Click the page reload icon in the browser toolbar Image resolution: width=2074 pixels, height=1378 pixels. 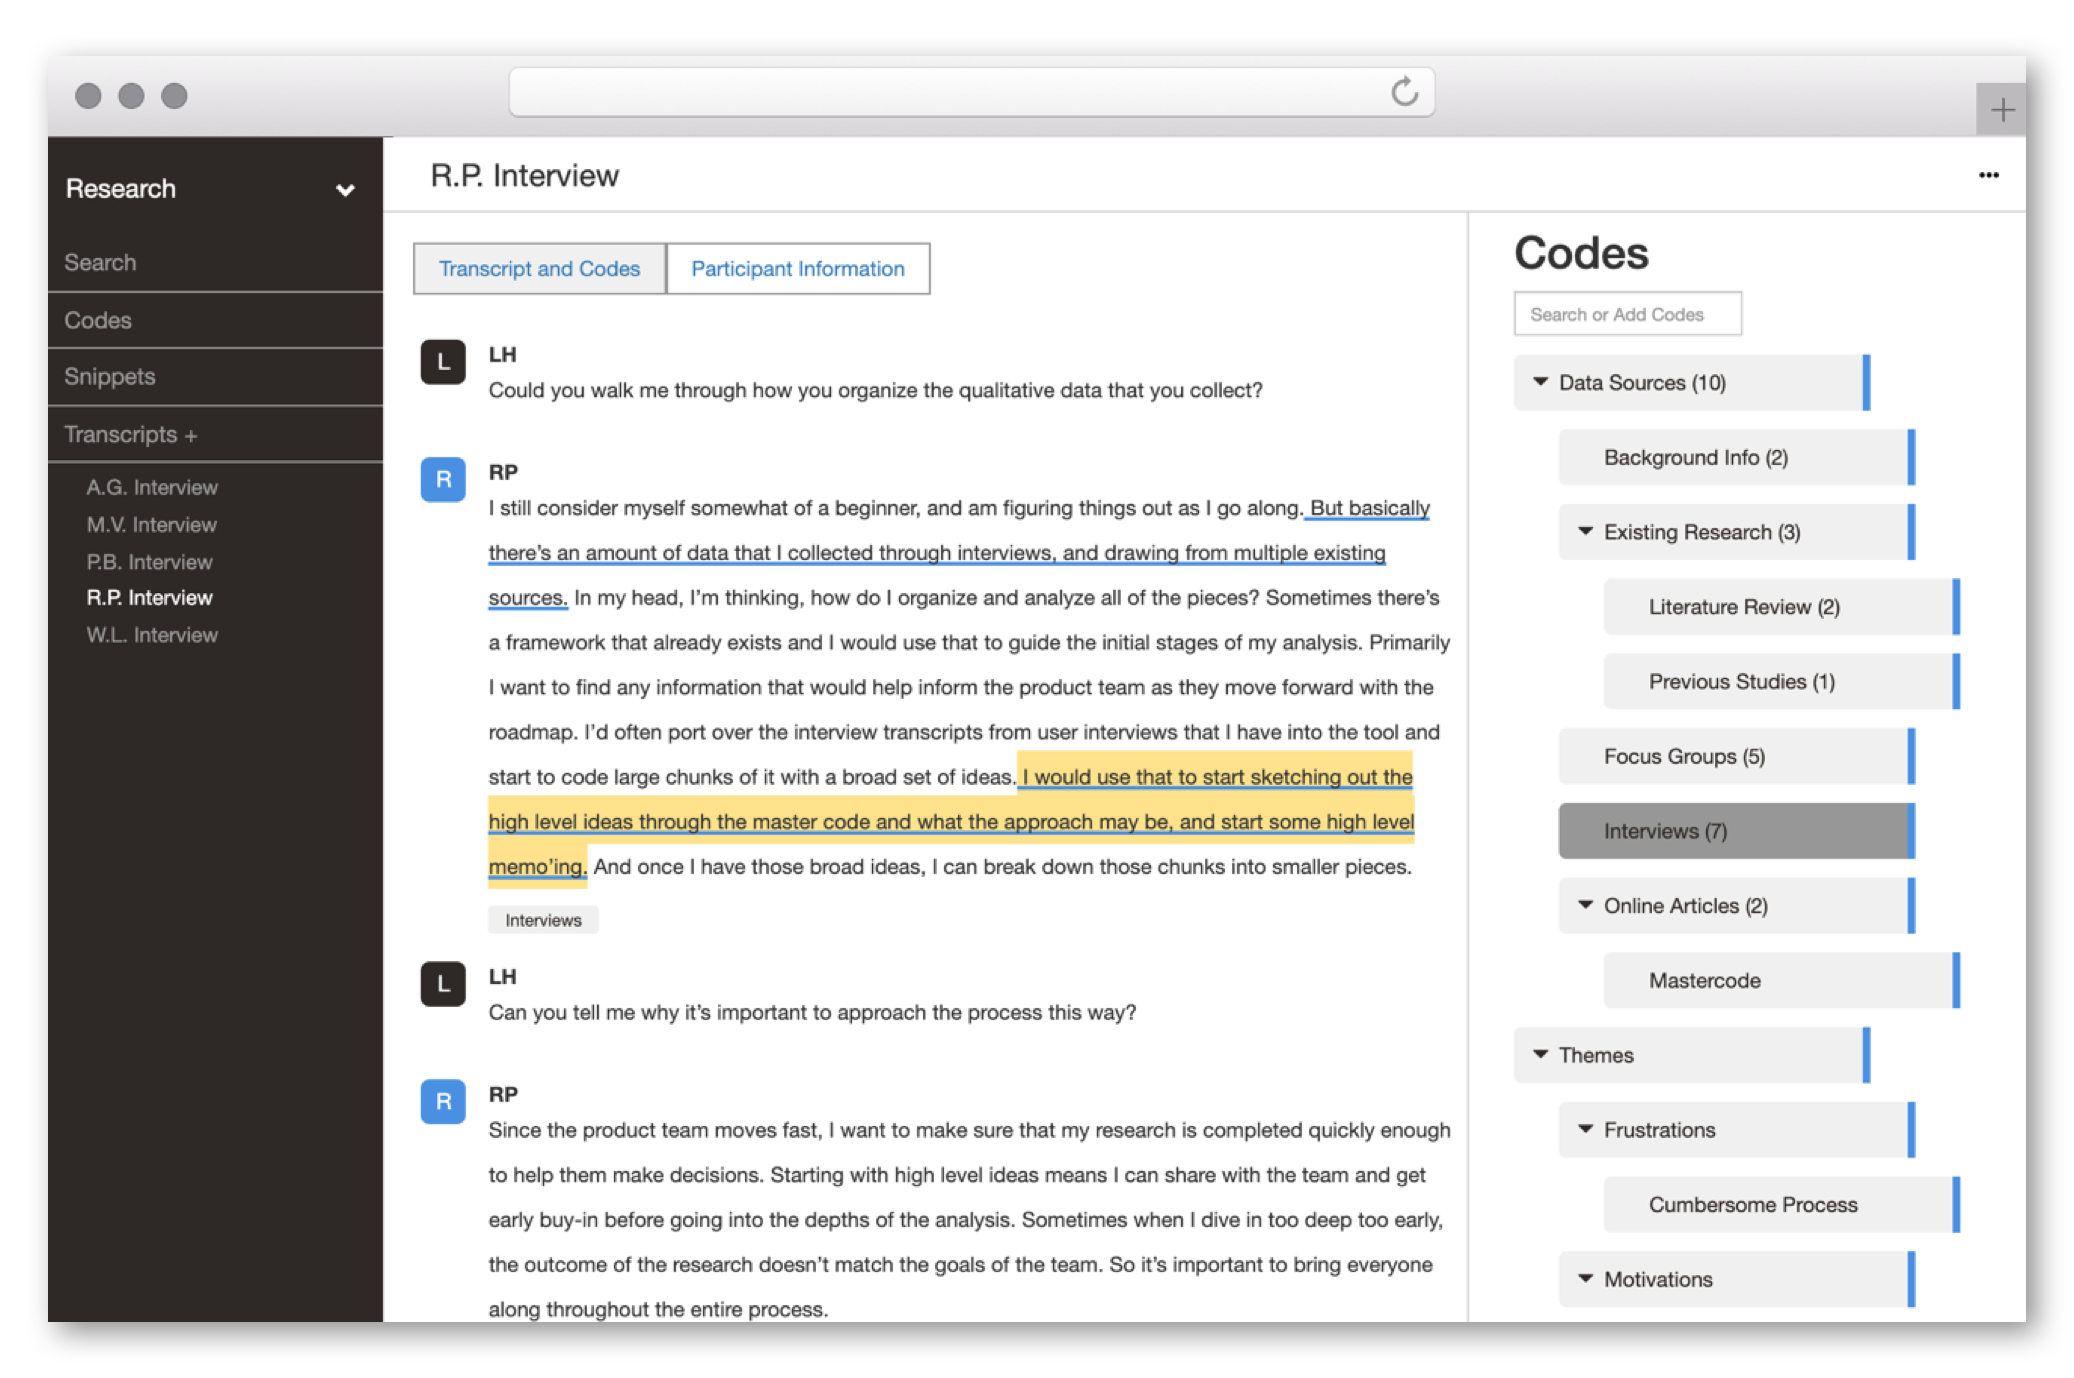[1405, 92]
